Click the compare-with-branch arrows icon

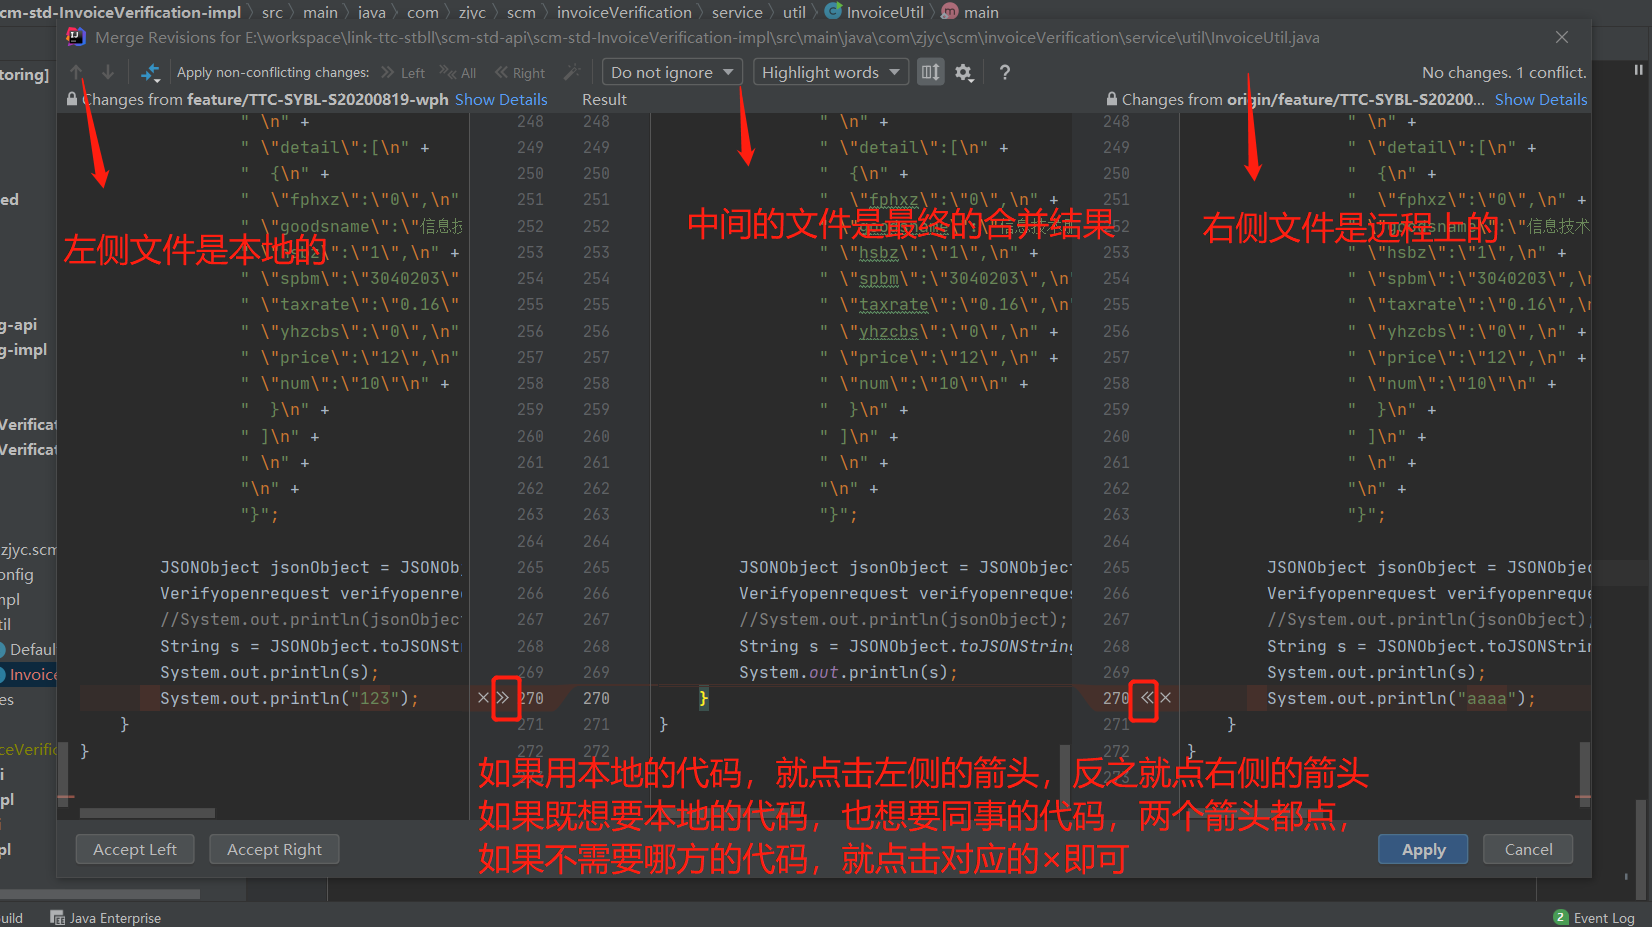click(150, 72)
